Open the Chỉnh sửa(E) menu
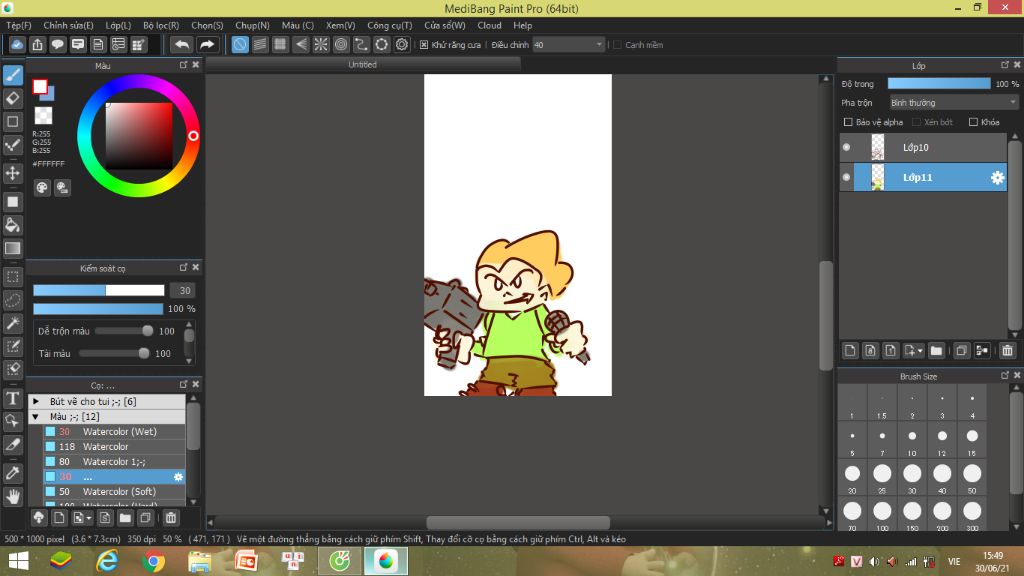 point(69,25)
